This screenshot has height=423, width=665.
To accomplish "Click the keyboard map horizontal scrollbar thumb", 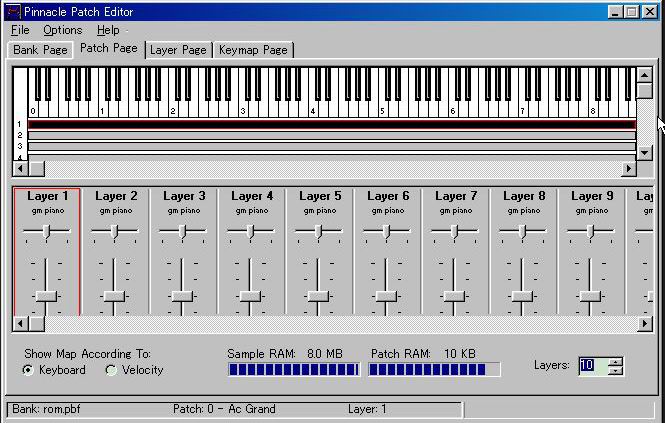I will [x=36, y=168].
